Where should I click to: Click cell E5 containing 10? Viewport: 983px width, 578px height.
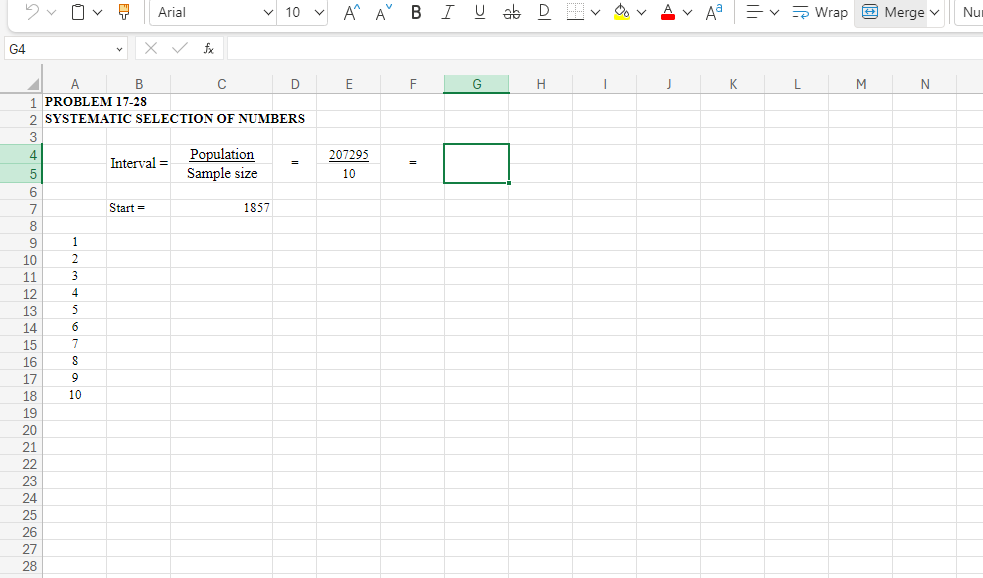point(349,174)
